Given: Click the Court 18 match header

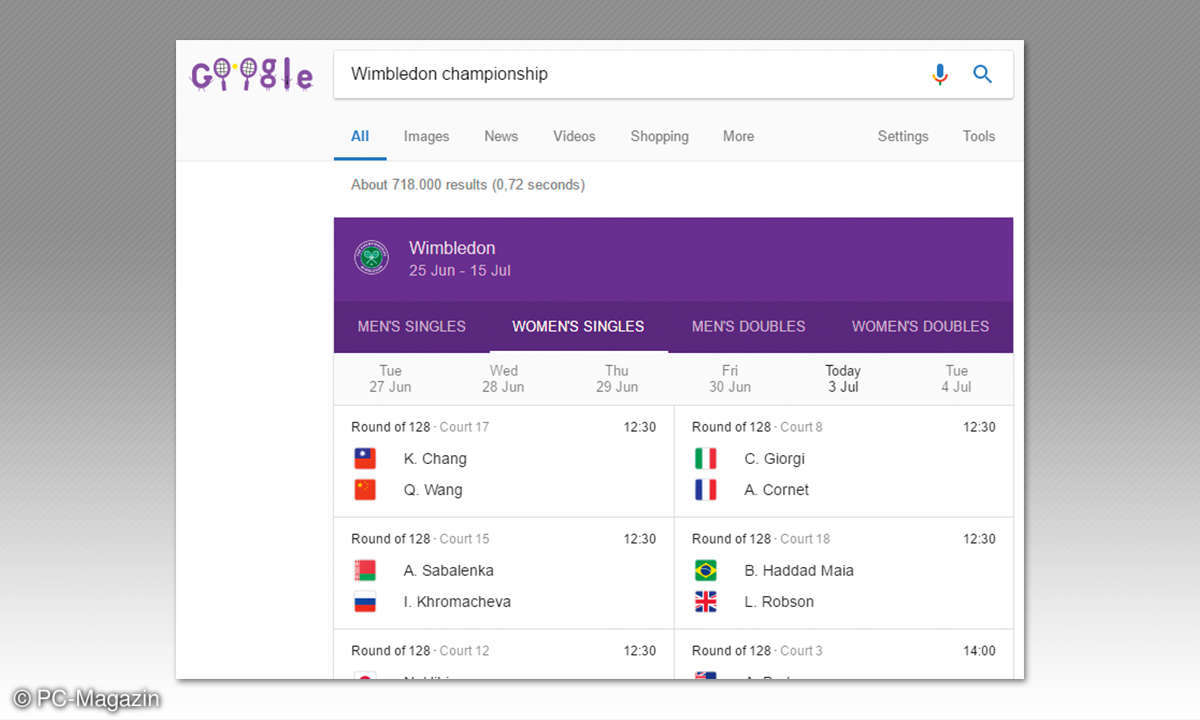Looking at the screenshot, I should [761, 539].
